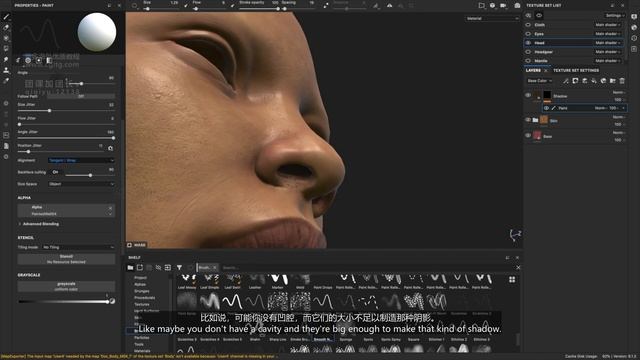Switch shelf to grid thumbnail view
Viewport: 640px width, 360px height.
click(512, 280)
